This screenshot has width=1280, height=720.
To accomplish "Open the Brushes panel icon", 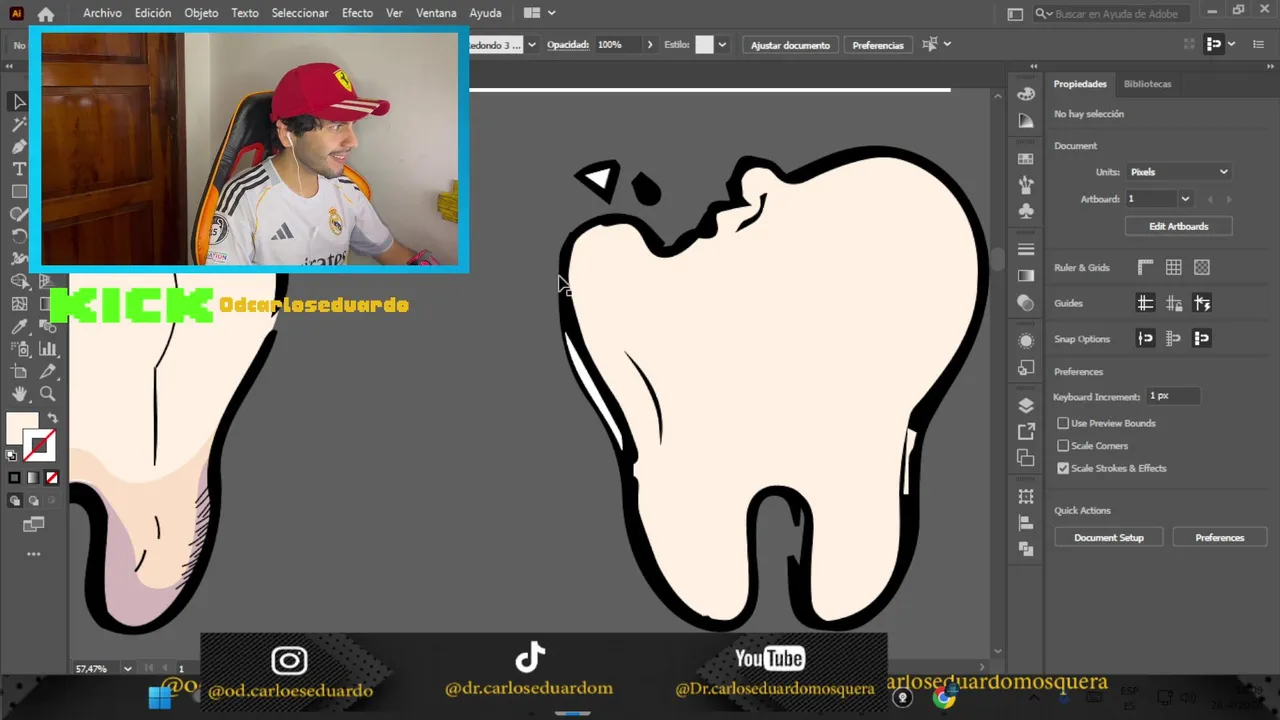I will (1026, 185).
